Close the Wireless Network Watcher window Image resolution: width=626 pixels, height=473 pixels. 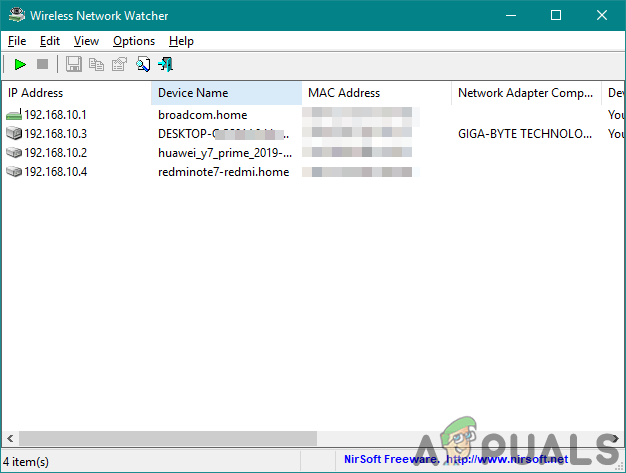pos(602,15)
